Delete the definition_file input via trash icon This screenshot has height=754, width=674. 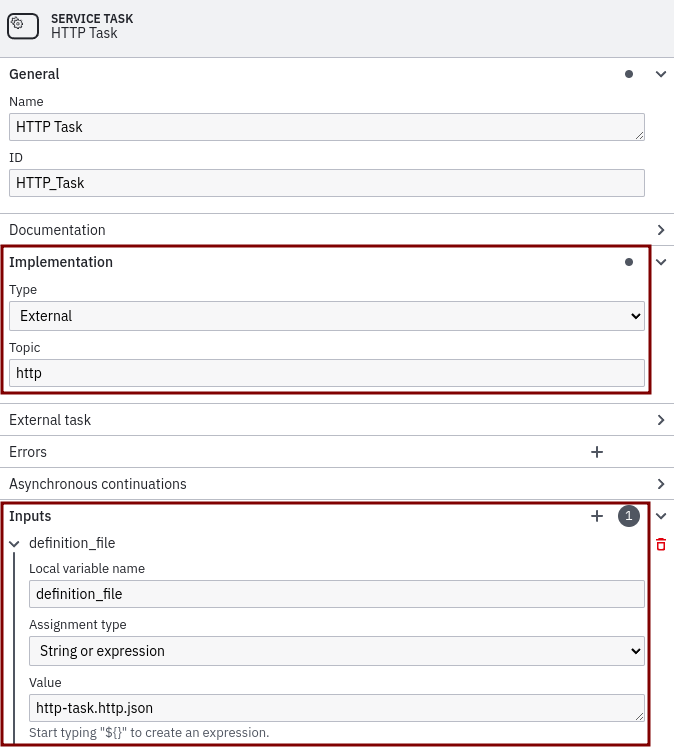click(660, 544)
